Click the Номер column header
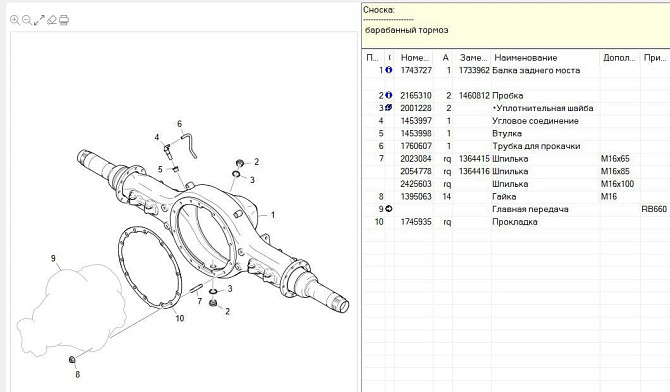The image size is (670, 392). coord(414,58)
